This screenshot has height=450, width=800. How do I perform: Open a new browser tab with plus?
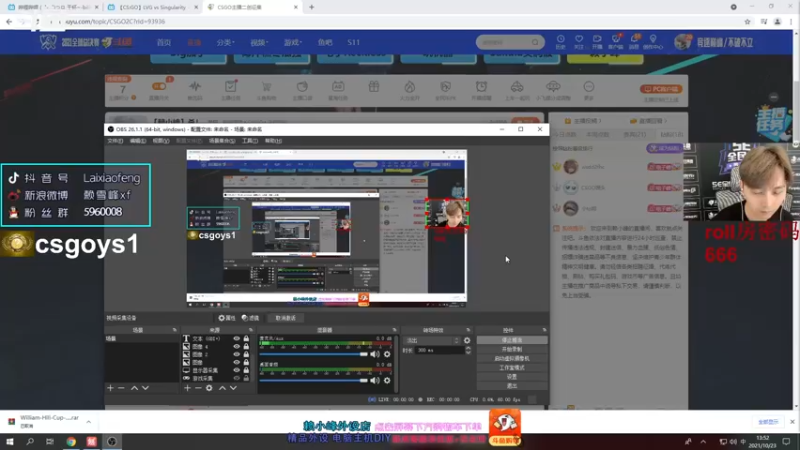coord(312,7)
